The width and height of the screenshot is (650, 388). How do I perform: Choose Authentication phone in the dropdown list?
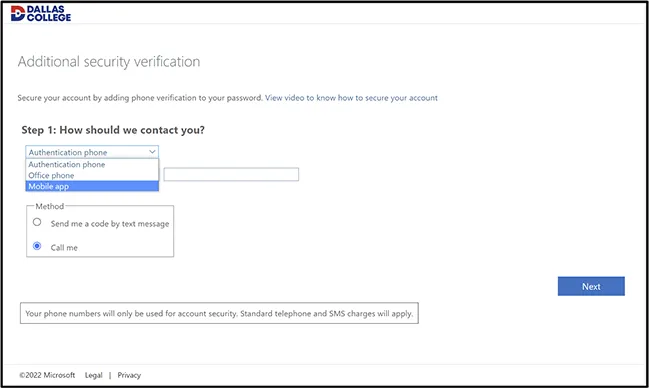[92, 165]
